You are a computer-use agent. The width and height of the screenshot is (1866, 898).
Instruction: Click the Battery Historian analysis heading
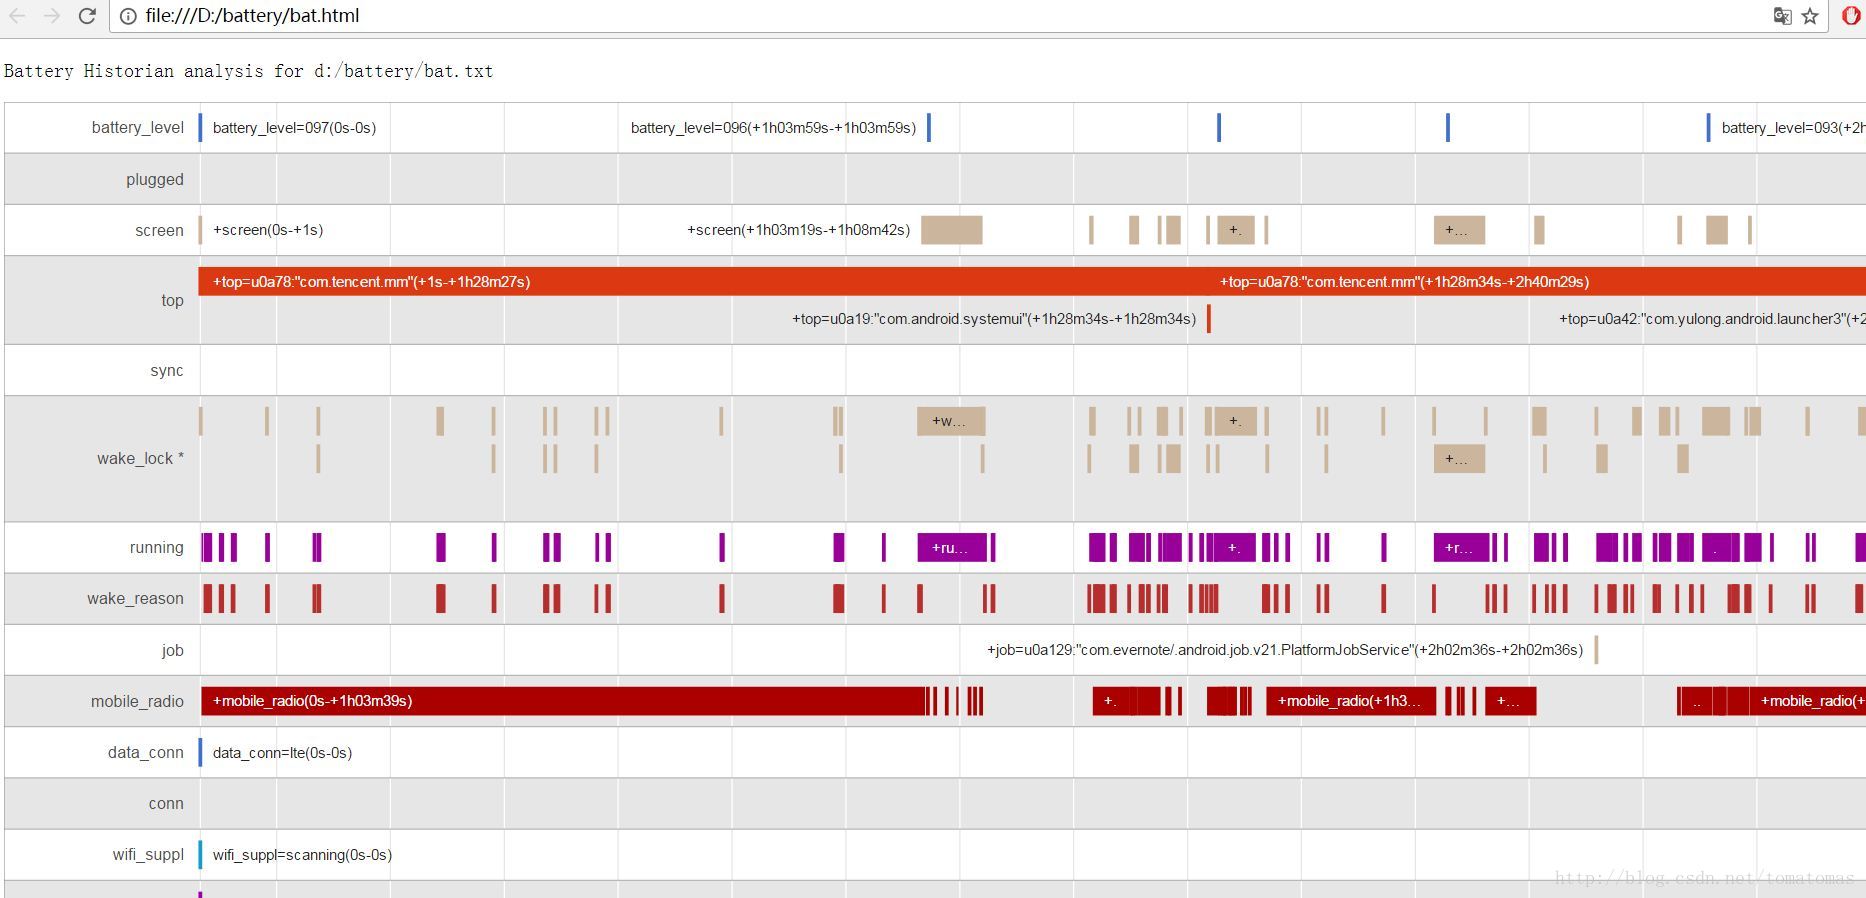249,71
